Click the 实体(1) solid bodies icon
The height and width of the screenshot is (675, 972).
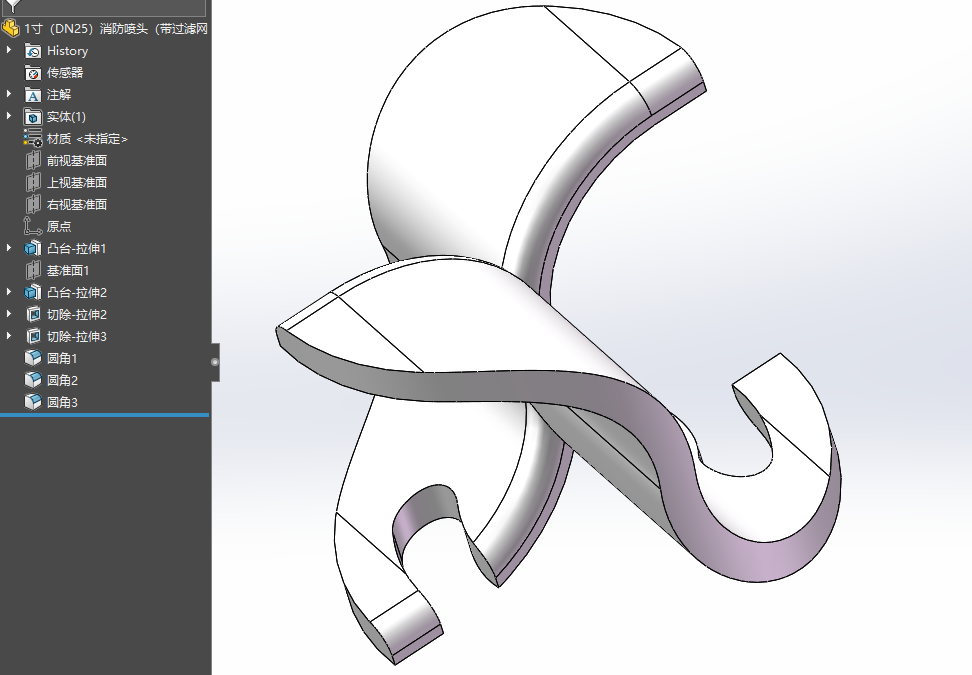pos(33,117)
